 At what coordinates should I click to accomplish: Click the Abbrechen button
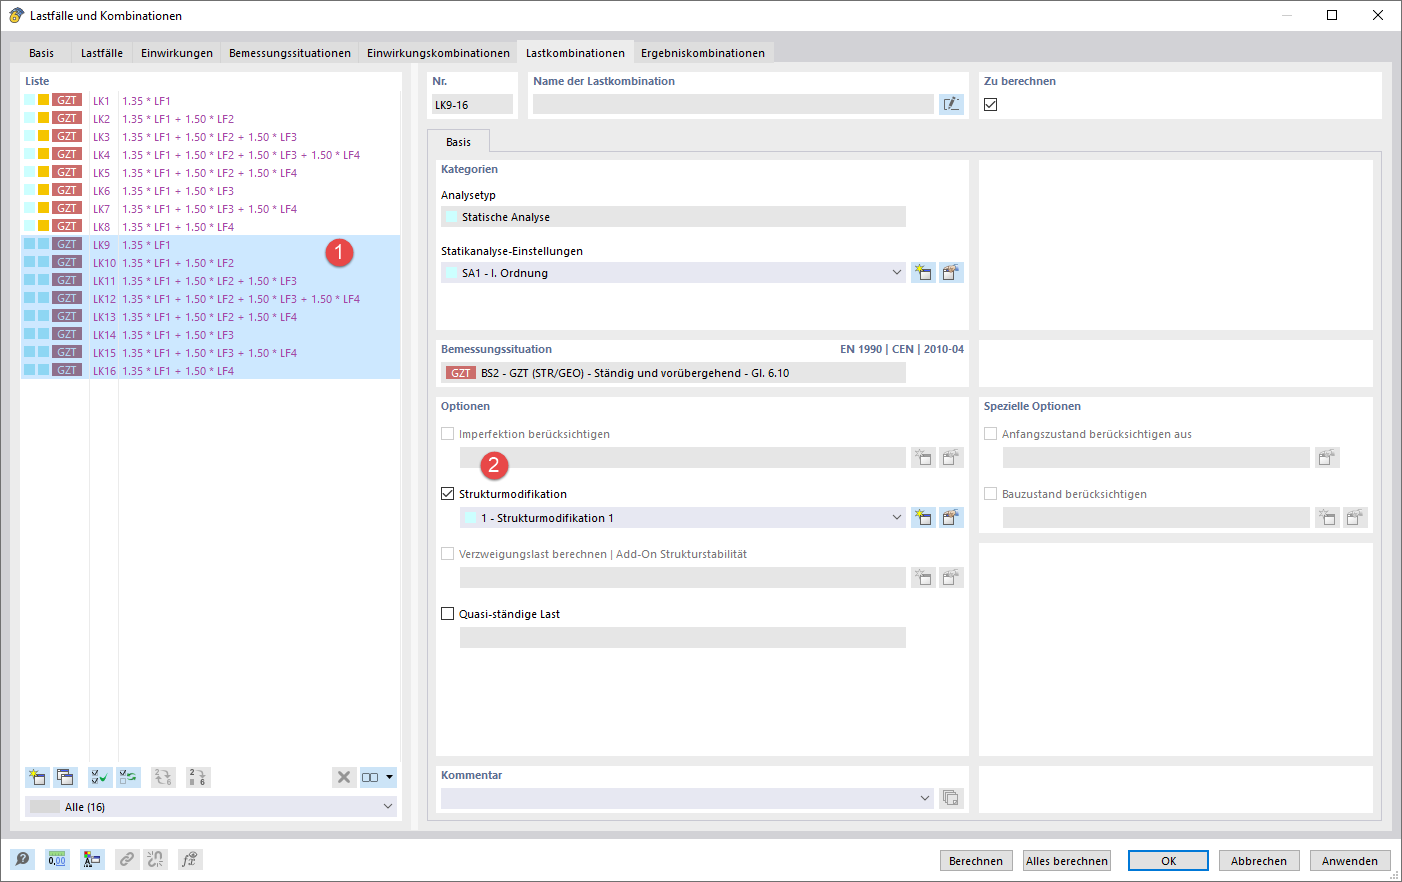(x=1259, y=861)
